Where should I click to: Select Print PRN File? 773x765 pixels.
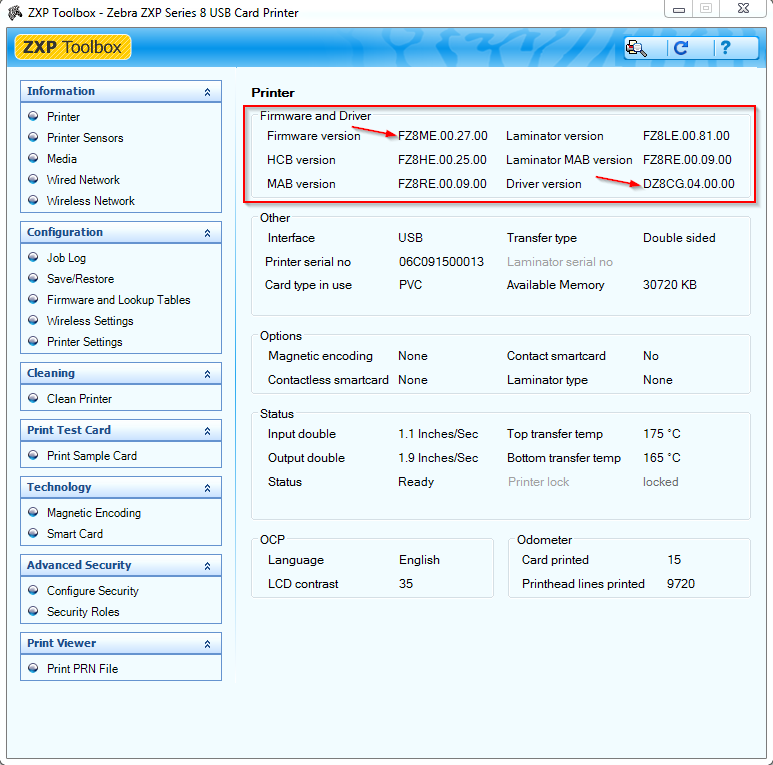(82, 669)
